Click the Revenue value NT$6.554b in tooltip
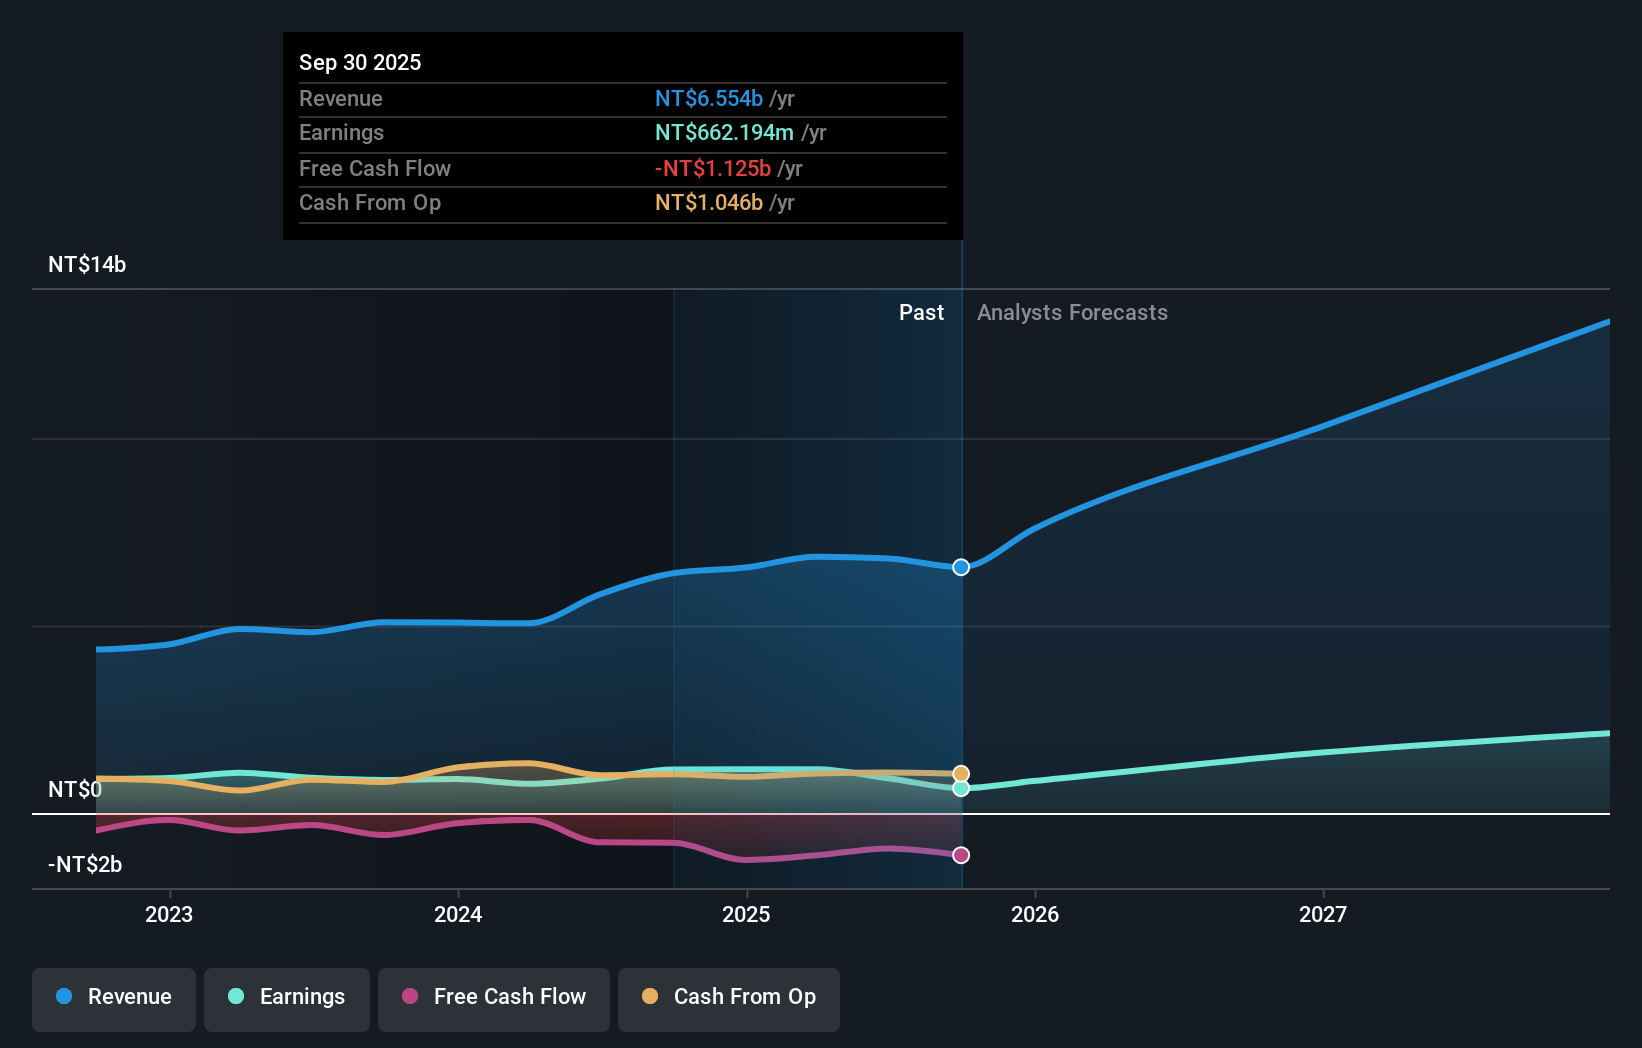 (x=709, y=99)
